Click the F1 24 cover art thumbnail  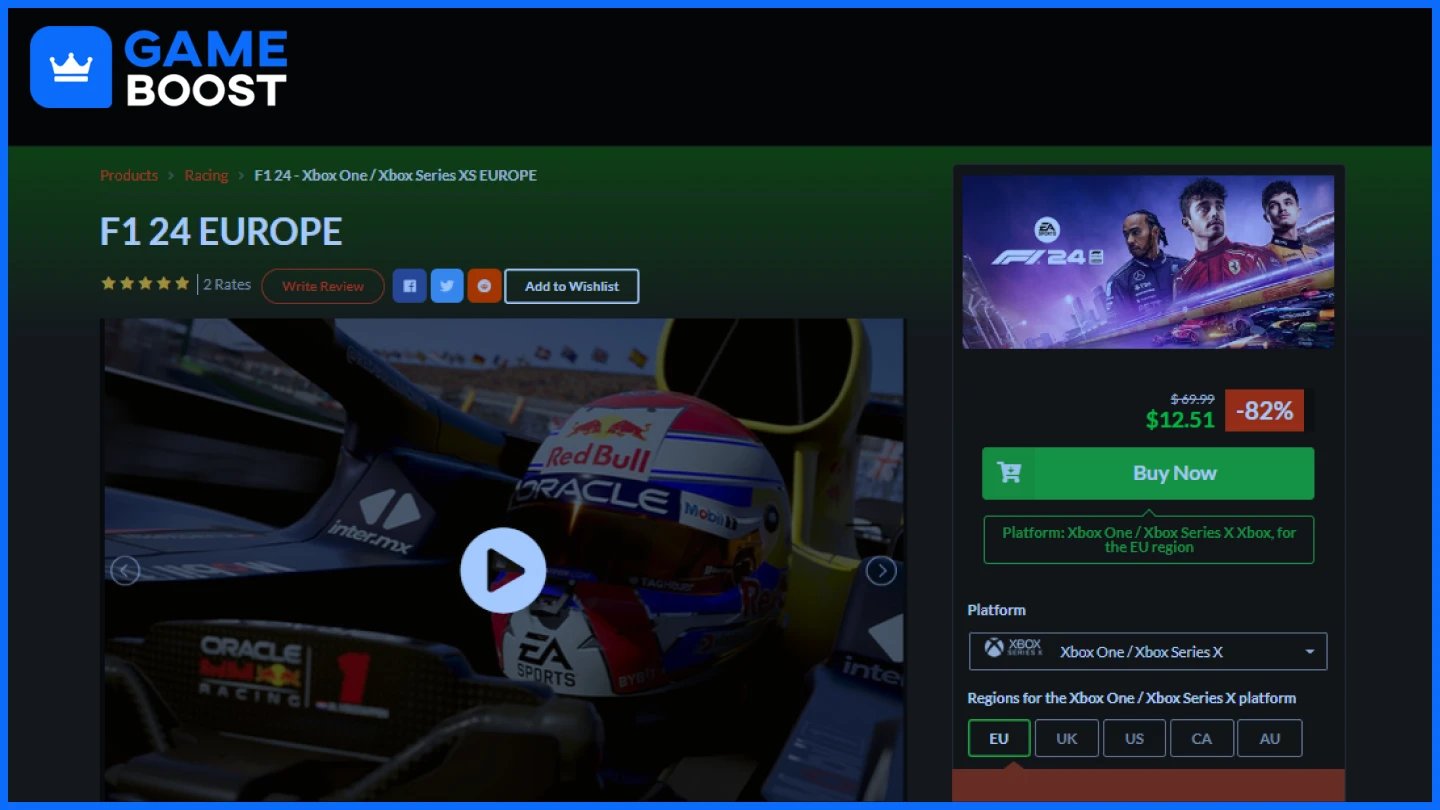point(1148,262)
